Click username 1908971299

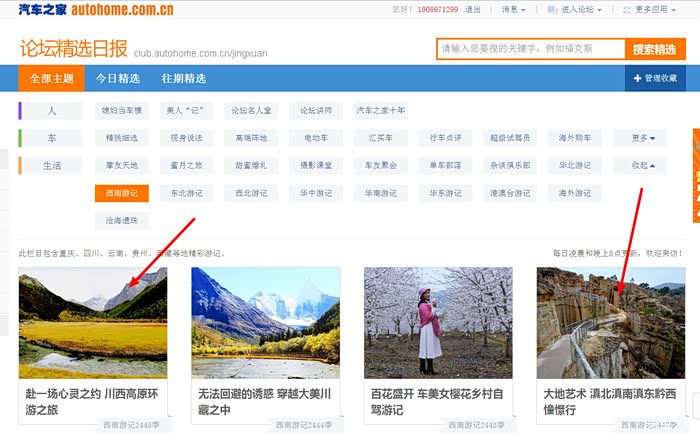(438, 9)
